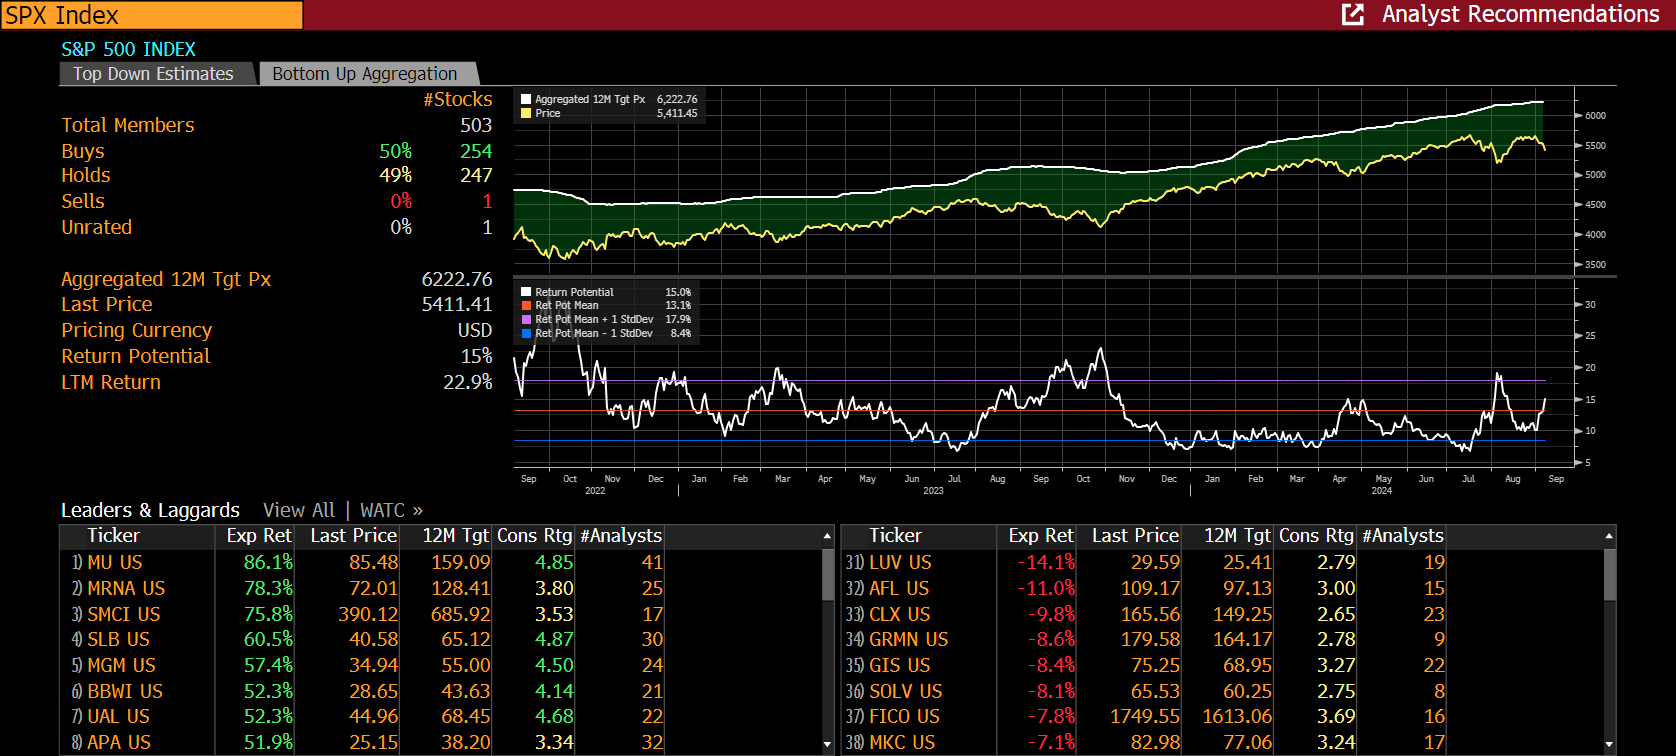Click white Aggregated 12M Tgt Px legend swatch
The height and width of the screenshot is (756, 1676).
[x=526, y=99]
